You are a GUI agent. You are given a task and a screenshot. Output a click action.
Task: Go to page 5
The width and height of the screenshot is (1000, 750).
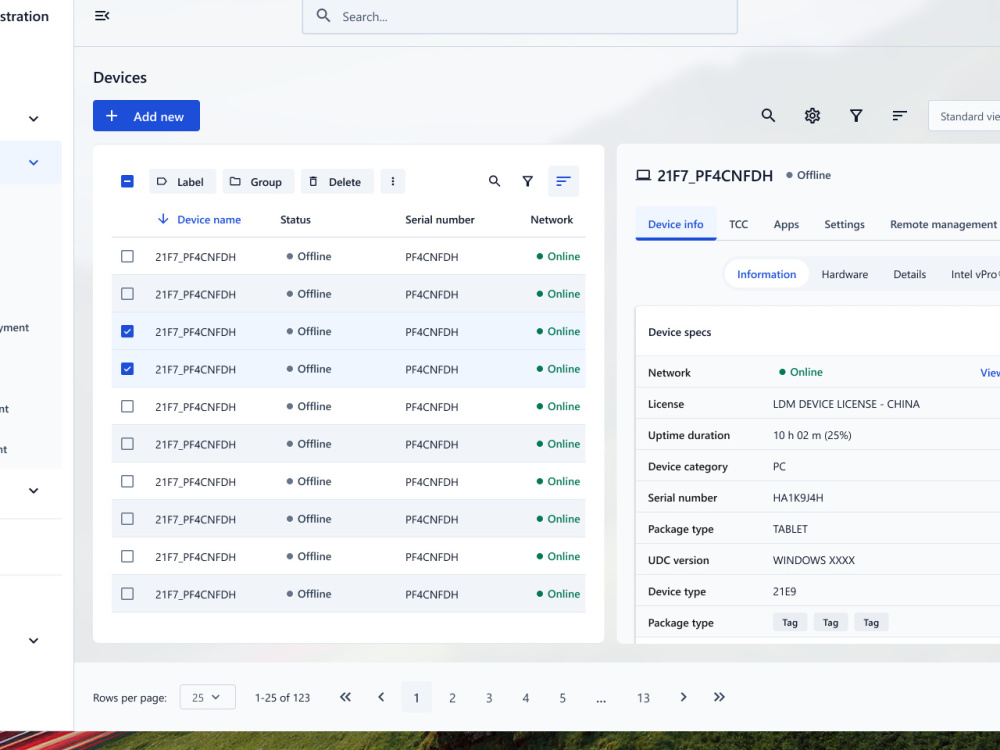562,698
